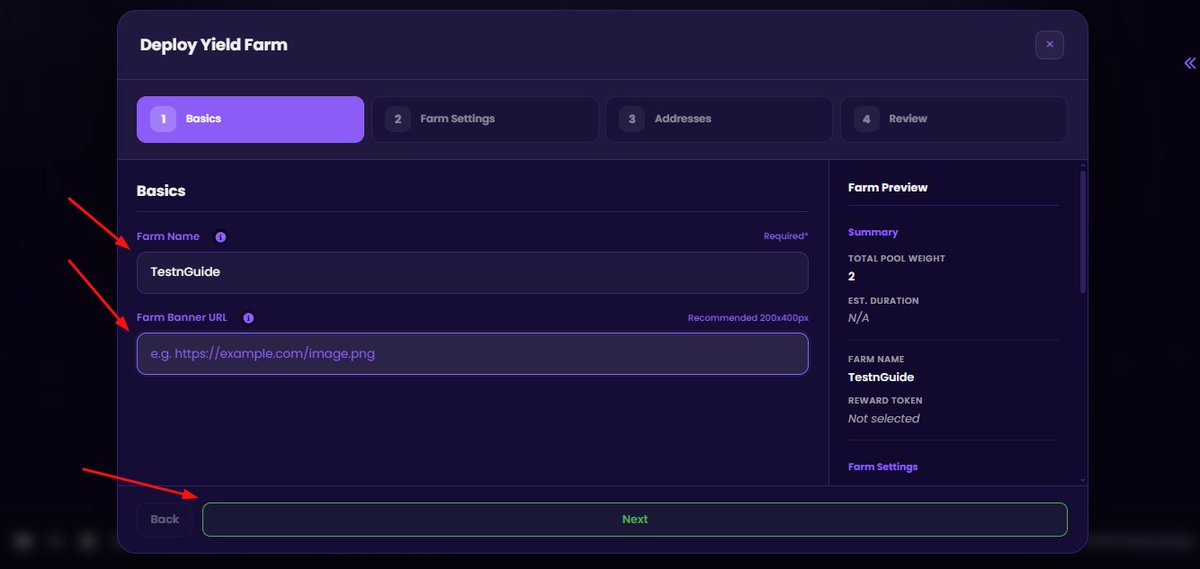Click the TOTAL POOL WEIGHT label

pyautogui.click(x=896, y=259)
